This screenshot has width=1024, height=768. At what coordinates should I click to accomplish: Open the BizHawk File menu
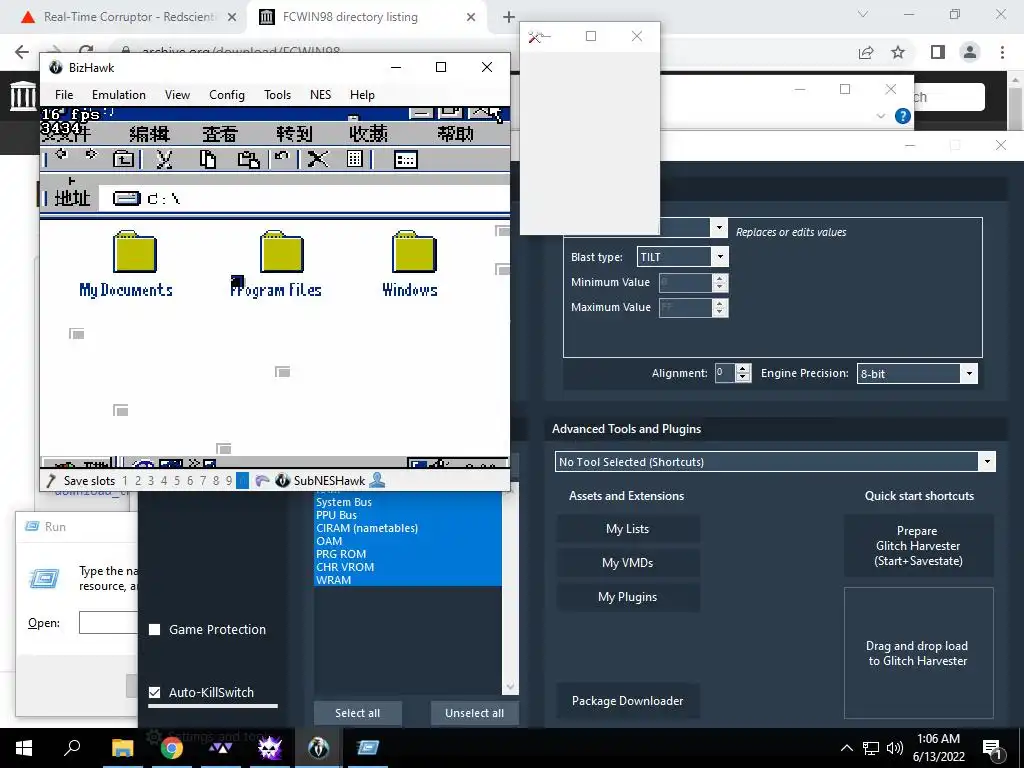pos(64,95)
